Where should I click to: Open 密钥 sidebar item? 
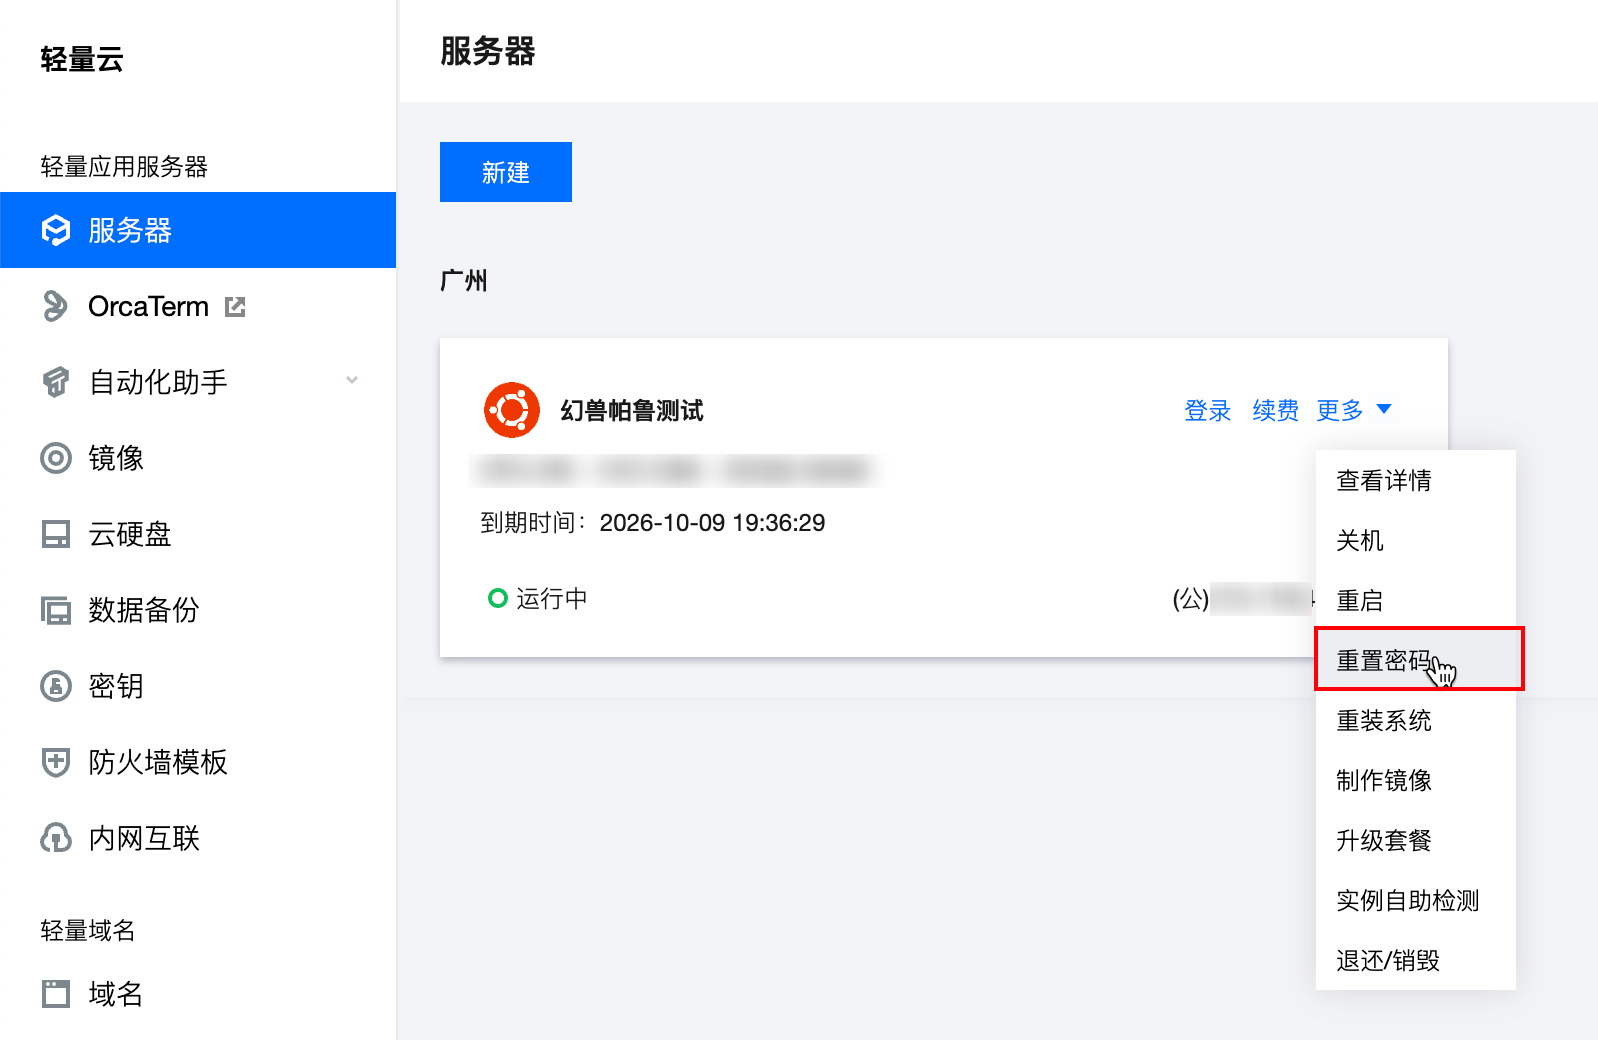tap(198, 686)
